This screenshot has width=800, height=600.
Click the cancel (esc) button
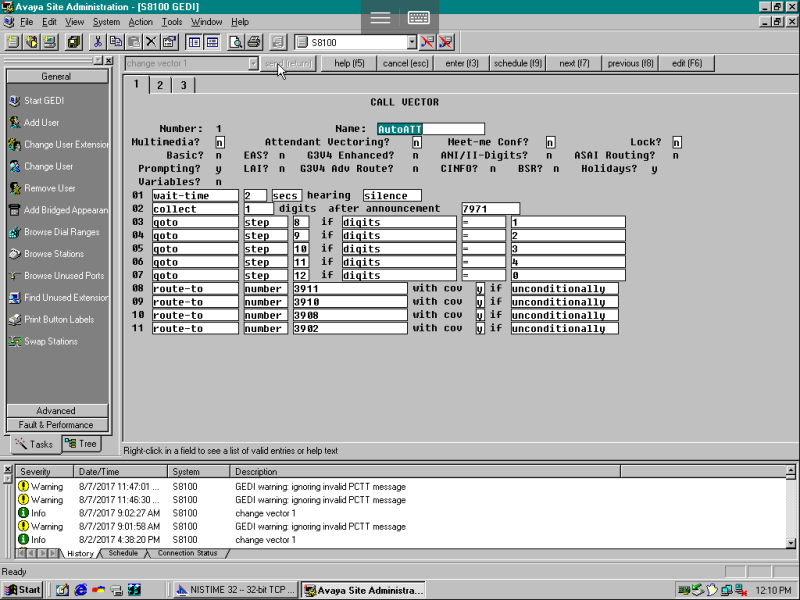click(x=406, y=64)
